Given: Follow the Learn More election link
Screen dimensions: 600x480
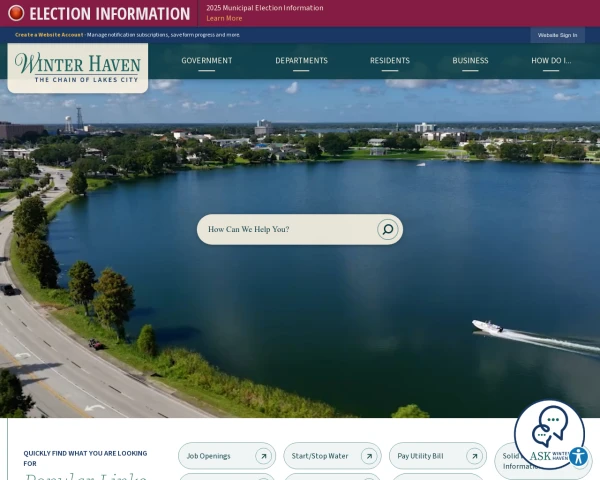Looking at the screenshot, I should (x=224, y=18).
